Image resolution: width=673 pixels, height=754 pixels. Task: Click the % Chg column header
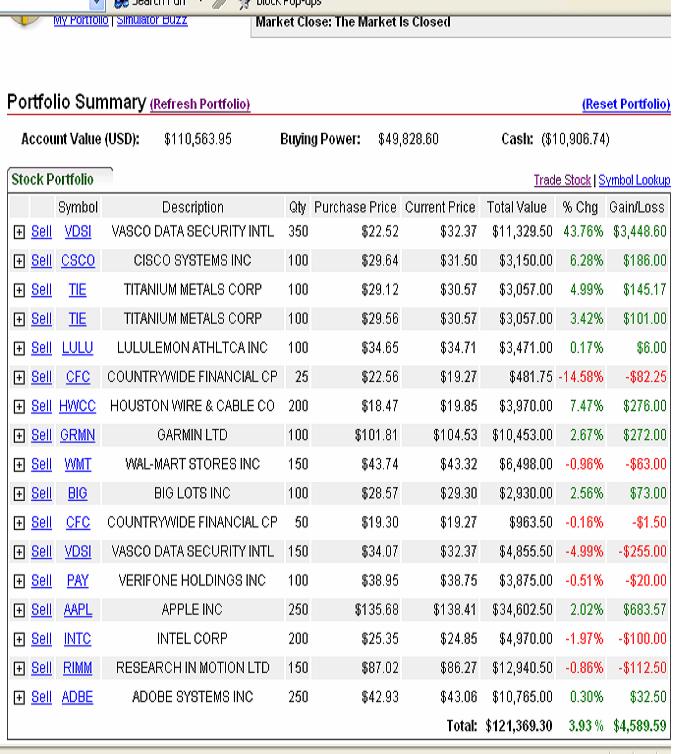580,207
